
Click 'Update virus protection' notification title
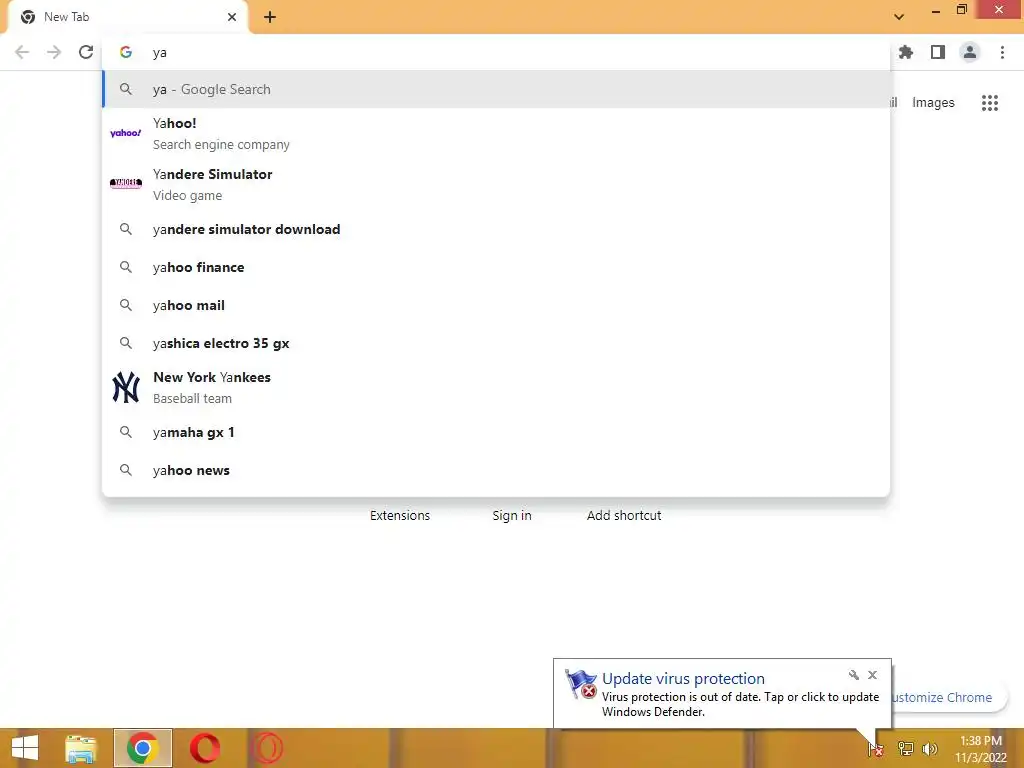click(683, 679)
